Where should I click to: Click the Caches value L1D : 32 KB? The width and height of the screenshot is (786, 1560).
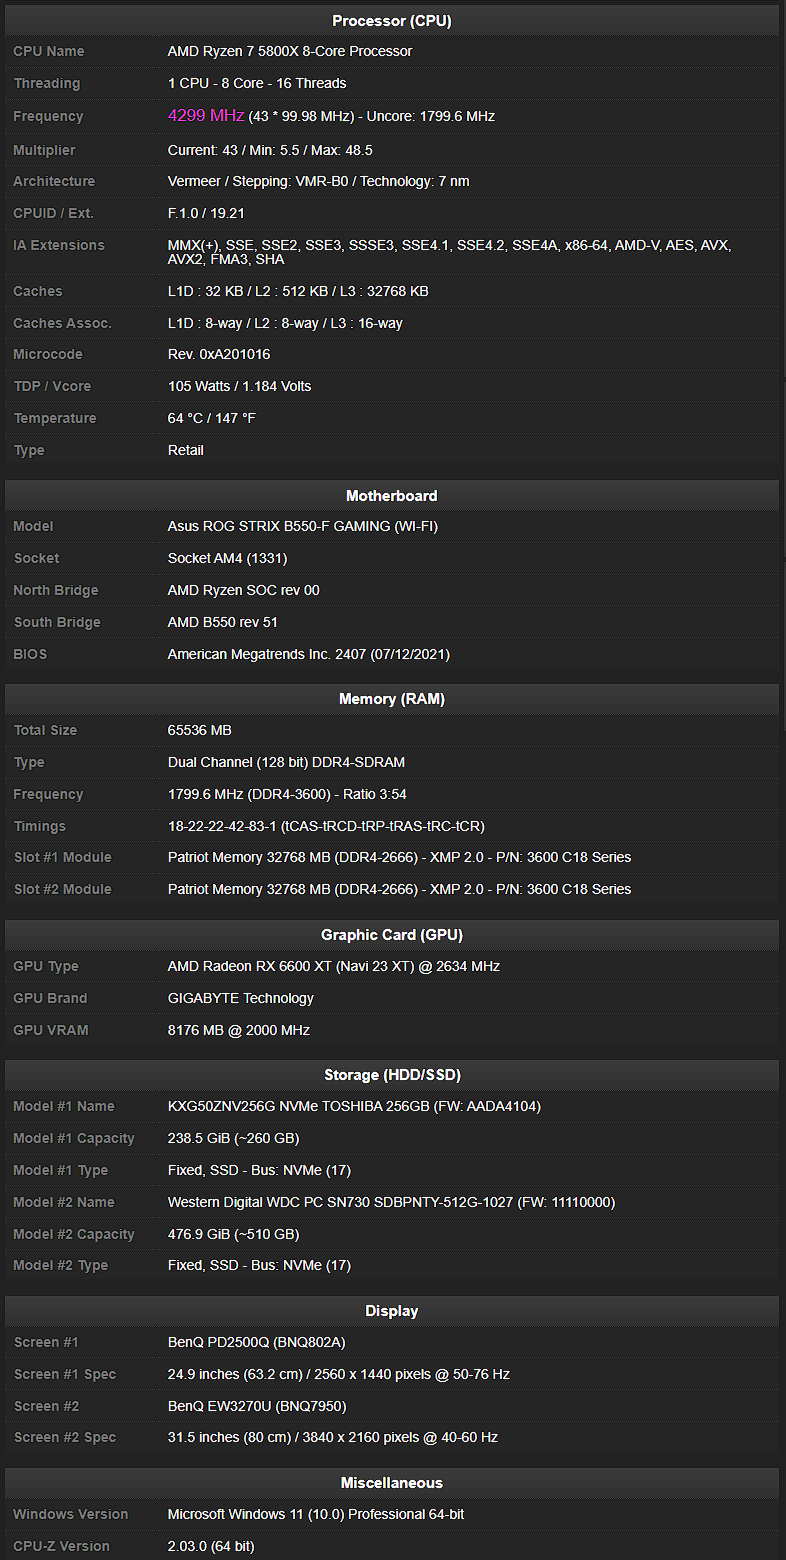[298, 291]
